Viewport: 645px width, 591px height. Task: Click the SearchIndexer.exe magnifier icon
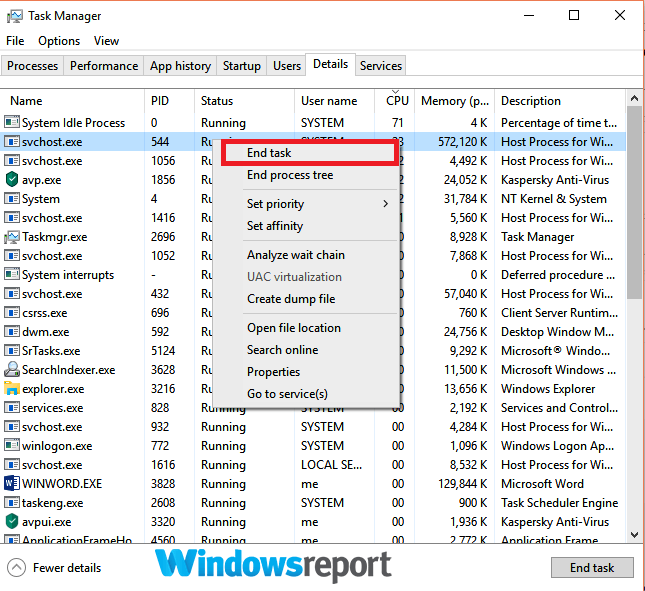coord(12,369)
